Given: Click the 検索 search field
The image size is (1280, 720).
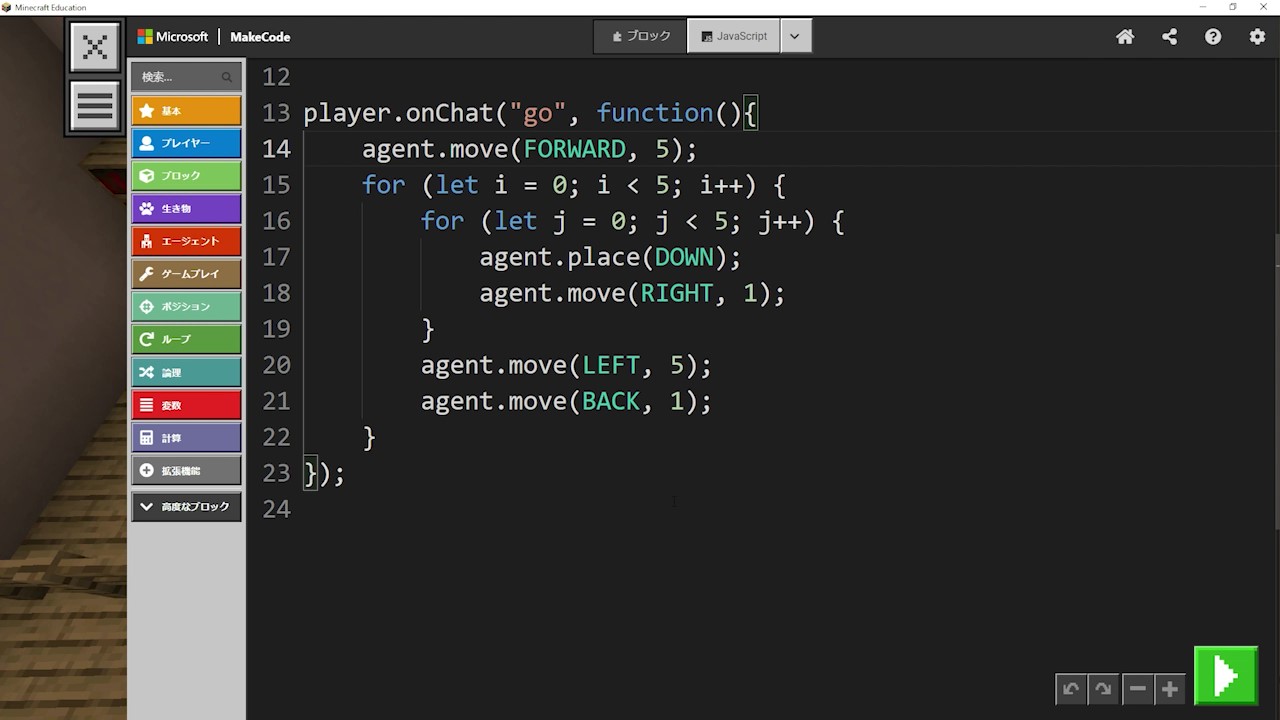Looking at the screenshot, I should click(x=180, y=77).
